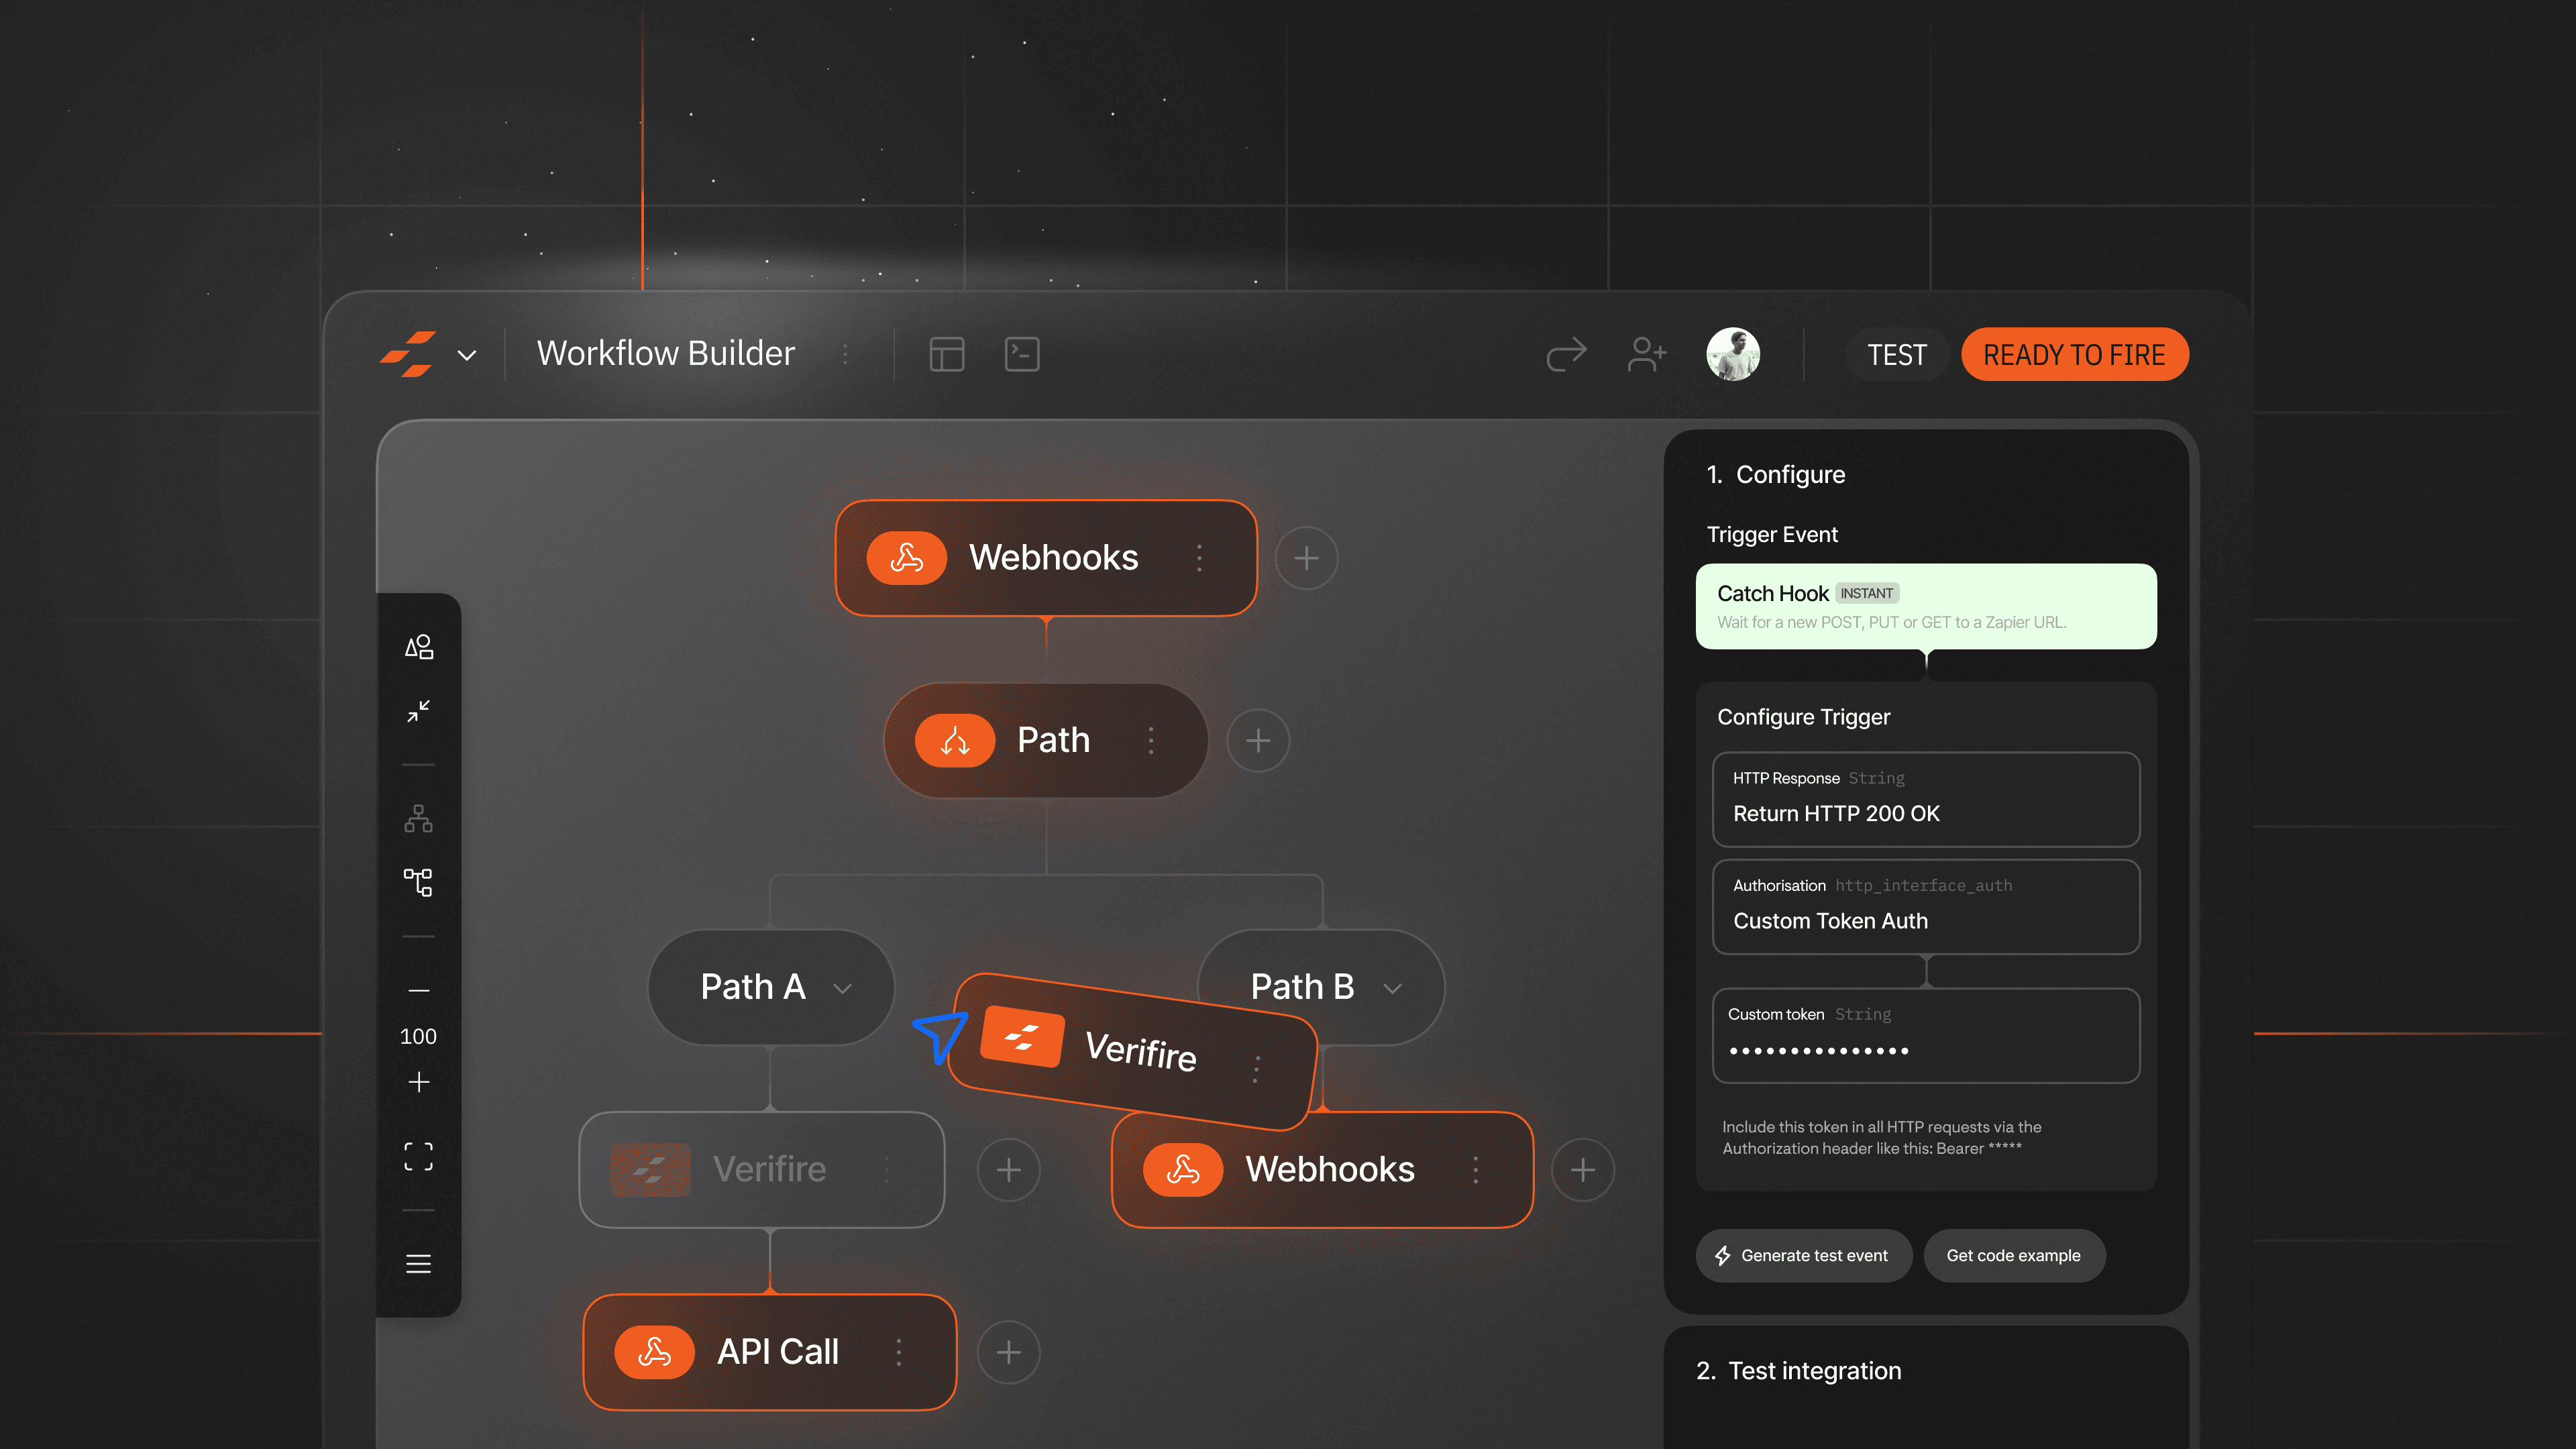Click the add collaborator icon
Viewport: 2576px width, 1449px height.
pos(1647,354)
